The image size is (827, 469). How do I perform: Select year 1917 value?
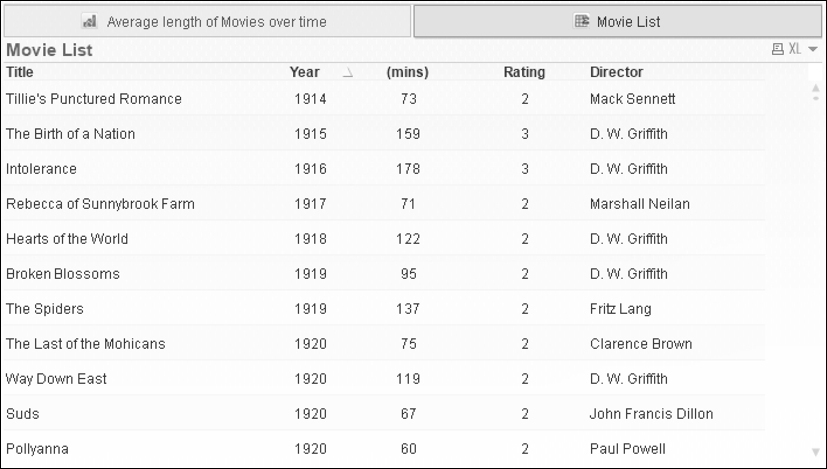click(x=310, y=204)
